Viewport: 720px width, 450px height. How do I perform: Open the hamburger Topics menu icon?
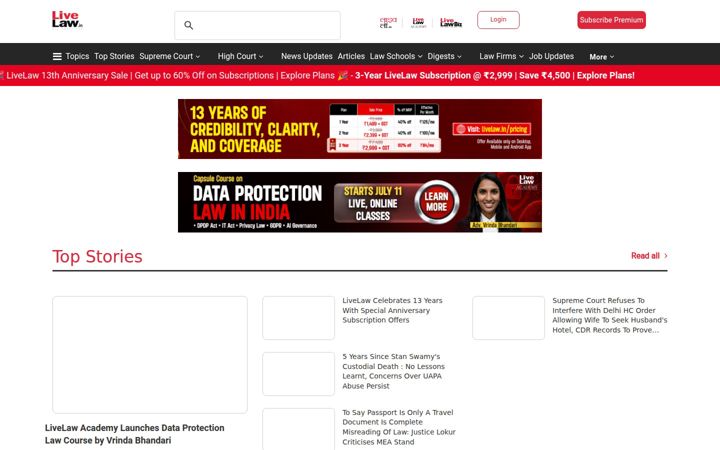(57, 56)
